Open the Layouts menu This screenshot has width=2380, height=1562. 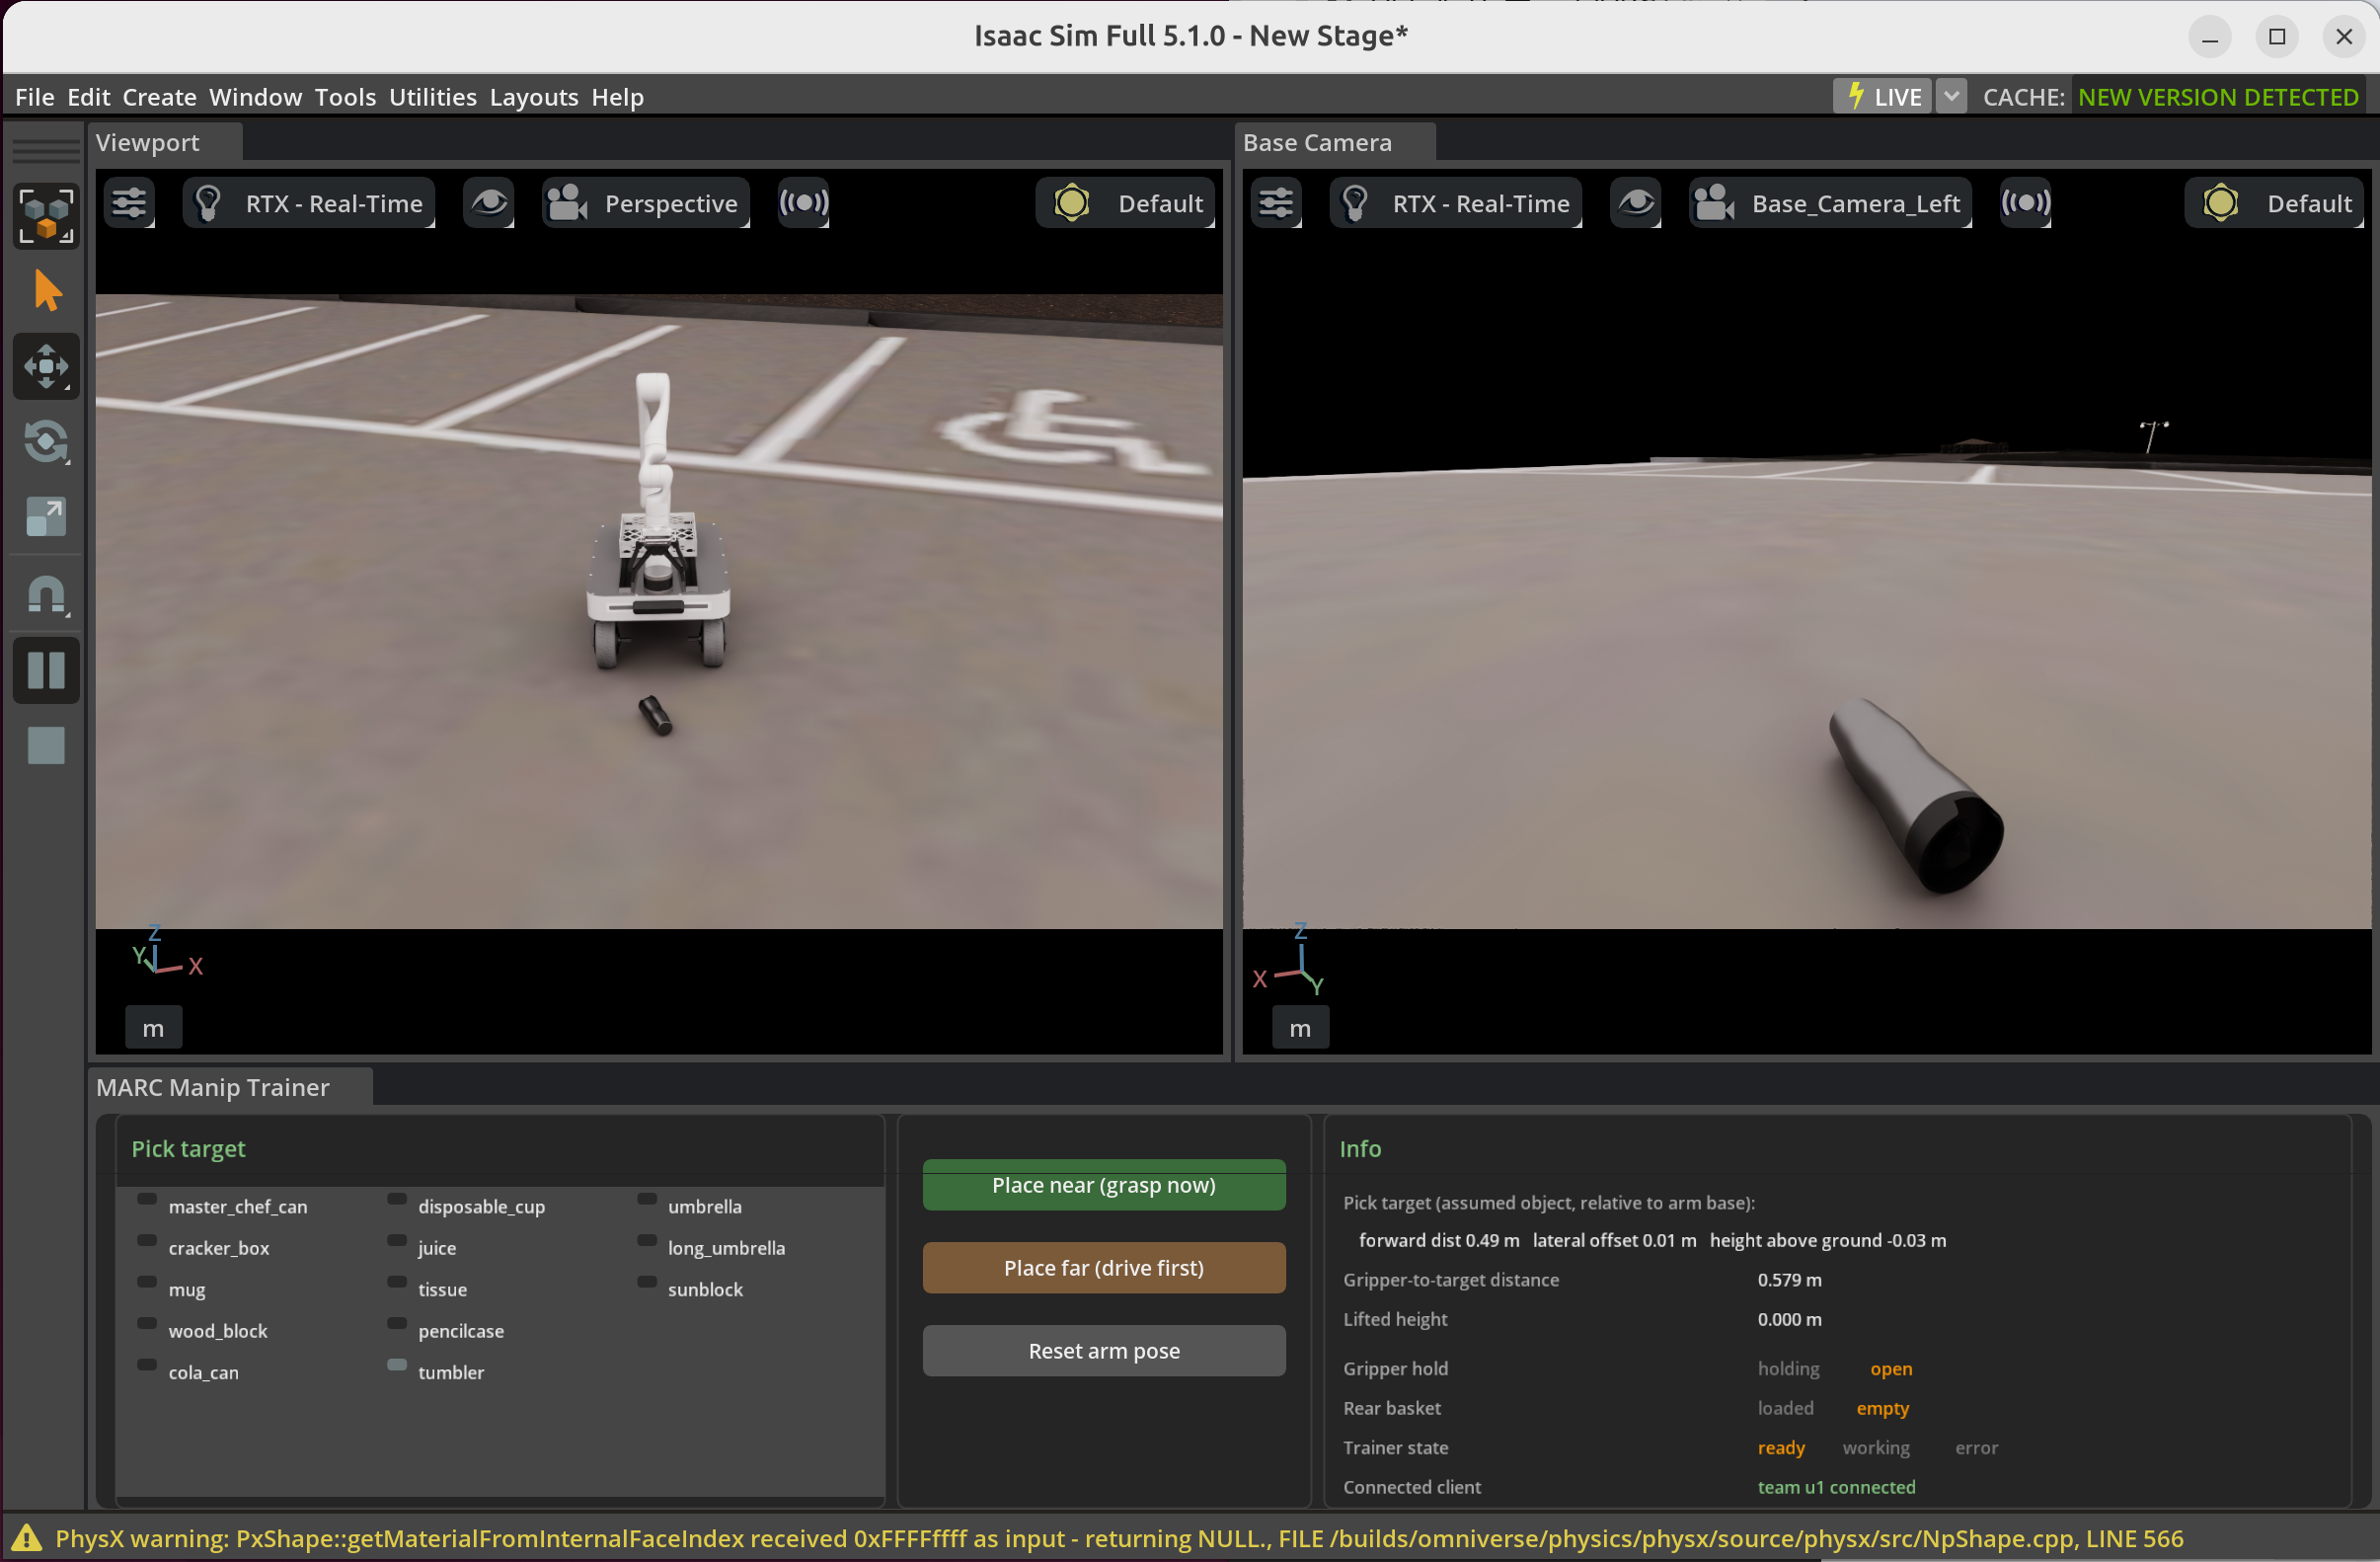(534, 97)
